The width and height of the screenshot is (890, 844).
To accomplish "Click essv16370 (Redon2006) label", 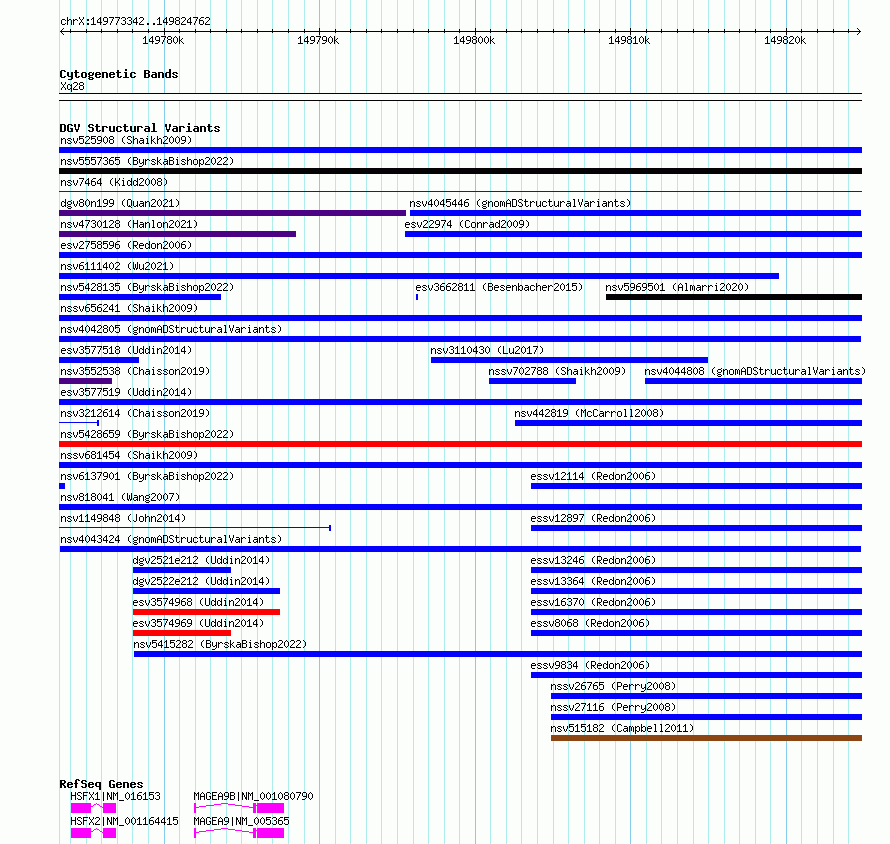I will point(593,602).
